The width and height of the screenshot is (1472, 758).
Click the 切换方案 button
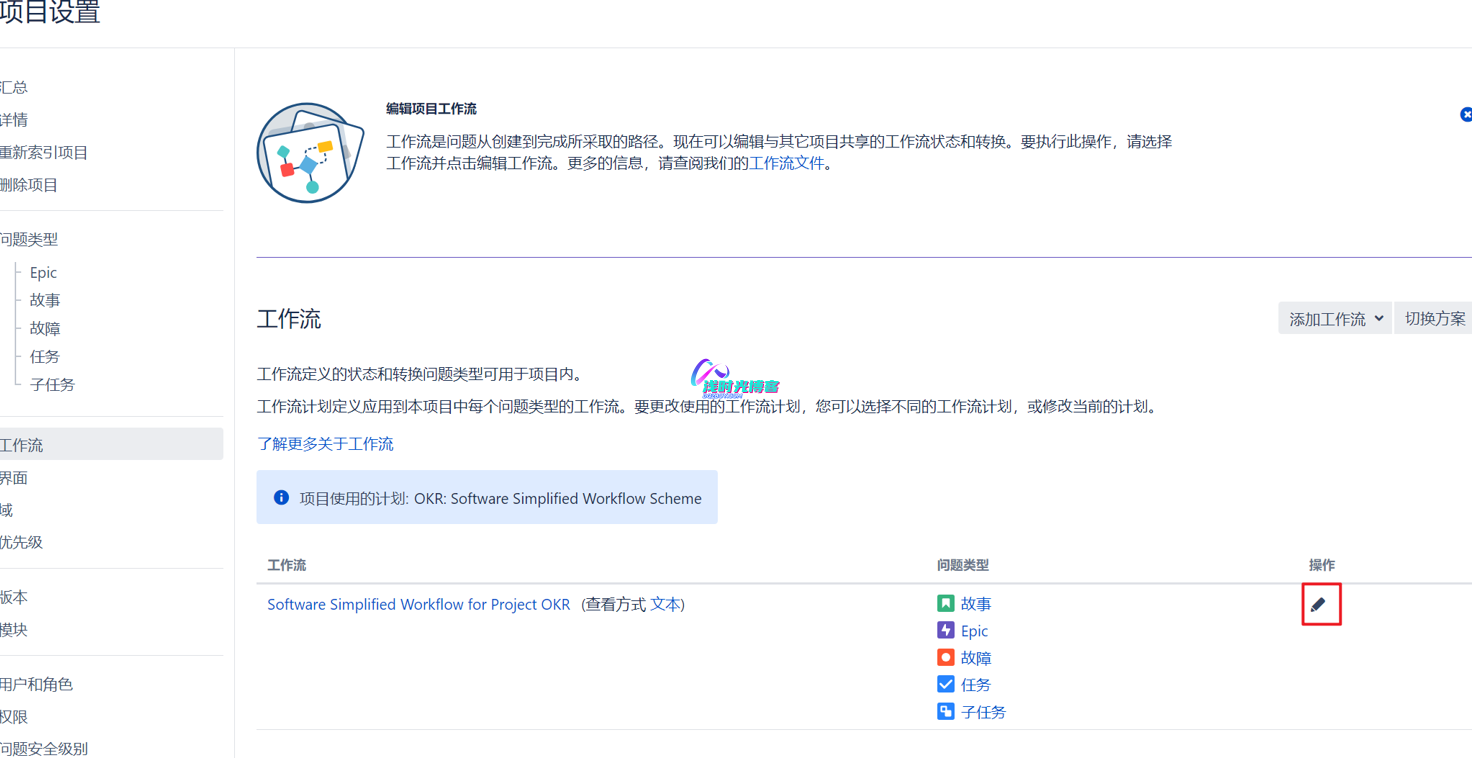pyautogui.click(x=1434, y=319)
